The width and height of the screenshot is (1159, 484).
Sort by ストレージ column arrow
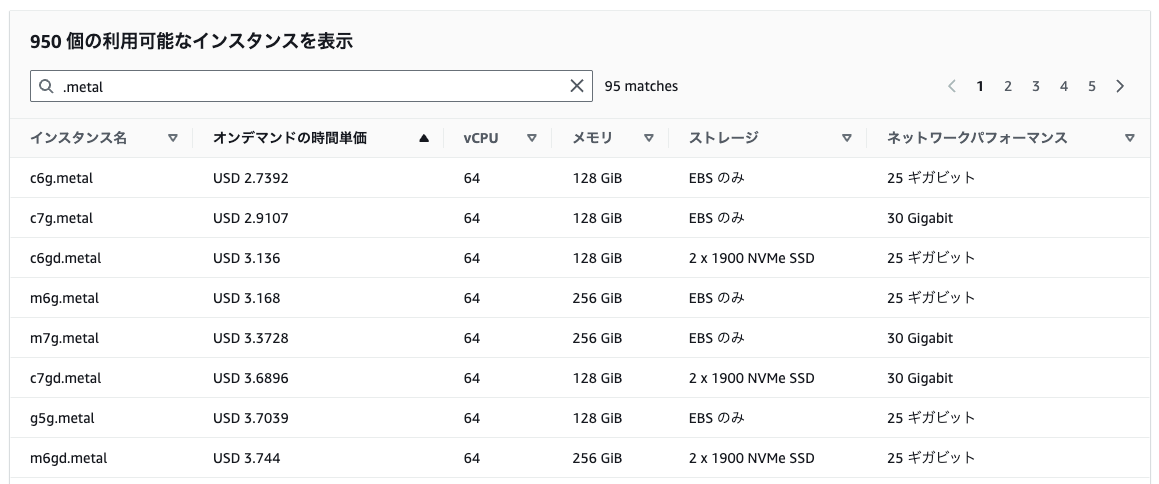click(846, 138)
